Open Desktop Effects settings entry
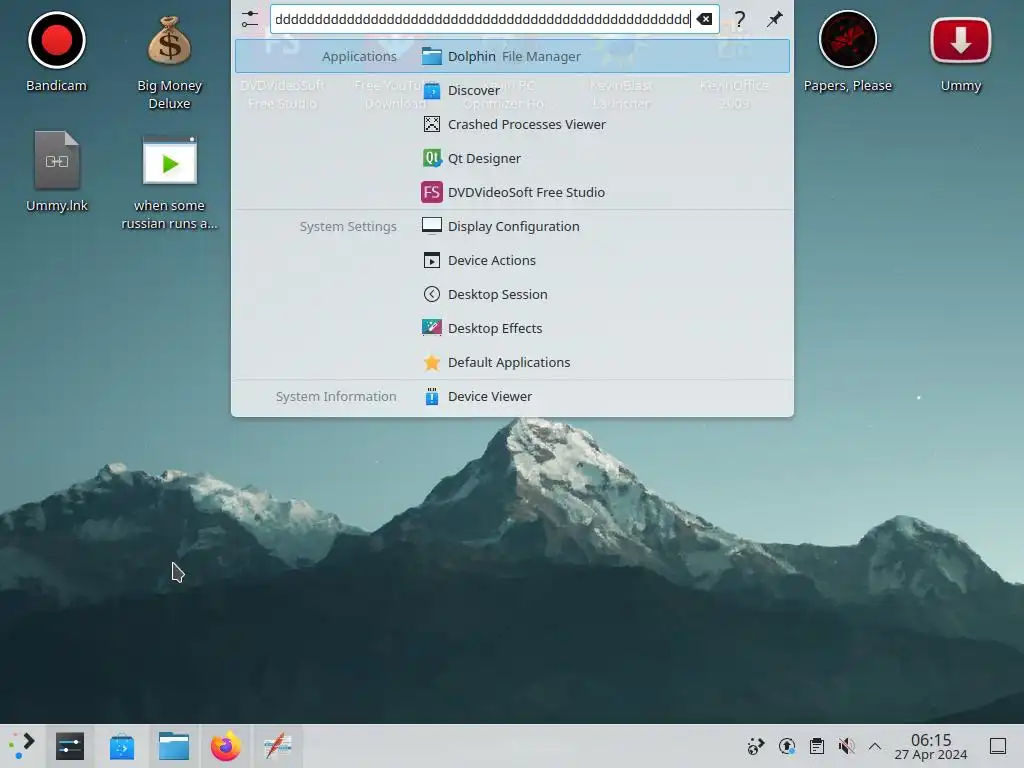Viewport: 1024px width, 768px height. pyautogui.click(x=512, y=328)
